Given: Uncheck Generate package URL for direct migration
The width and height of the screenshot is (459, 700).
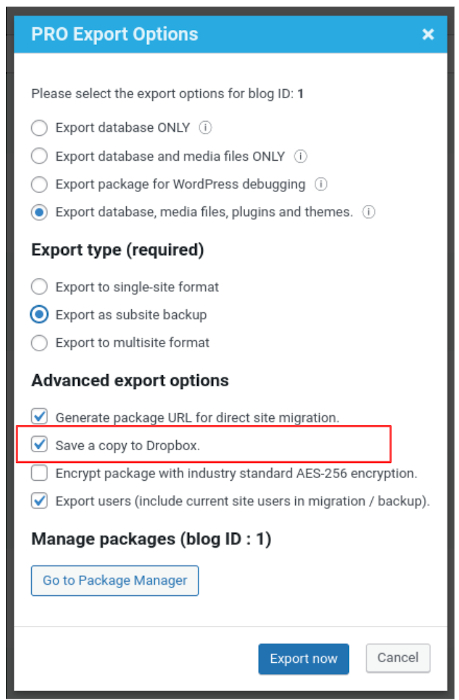Looking at the screenshot, I should (39, 417).
